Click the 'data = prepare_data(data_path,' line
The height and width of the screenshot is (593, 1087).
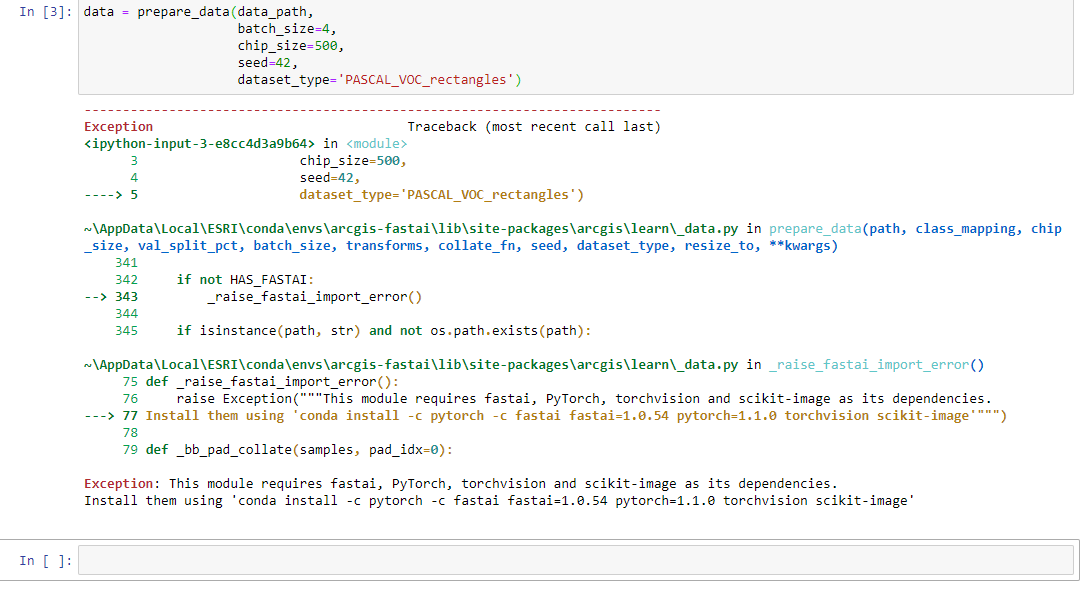point(198,12)
